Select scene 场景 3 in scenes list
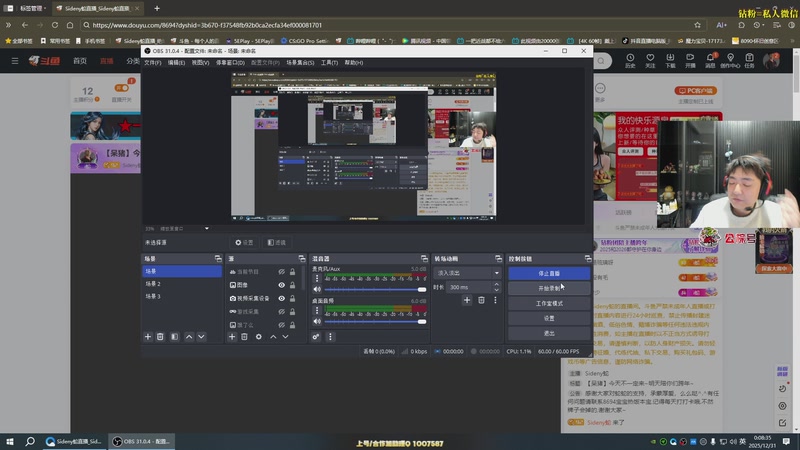Screen dimensions: 800x450 coord(182,296)
